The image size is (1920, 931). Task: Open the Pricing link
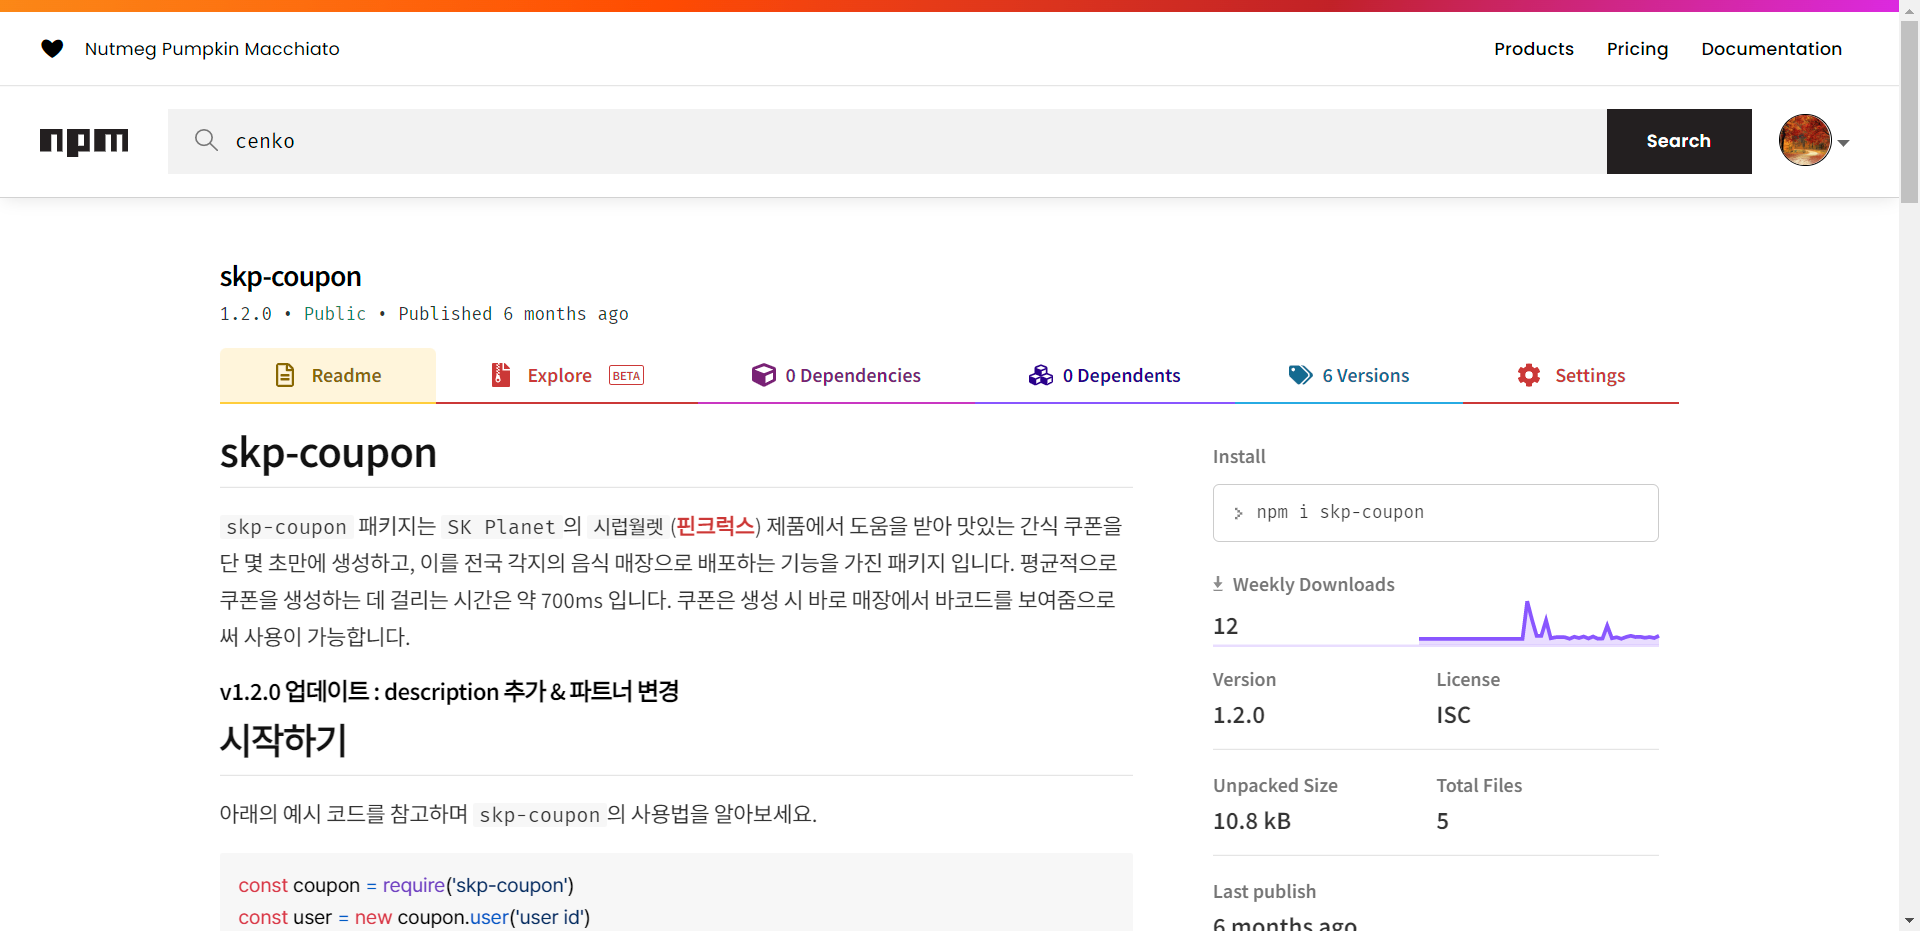[x=1637, y=49]
